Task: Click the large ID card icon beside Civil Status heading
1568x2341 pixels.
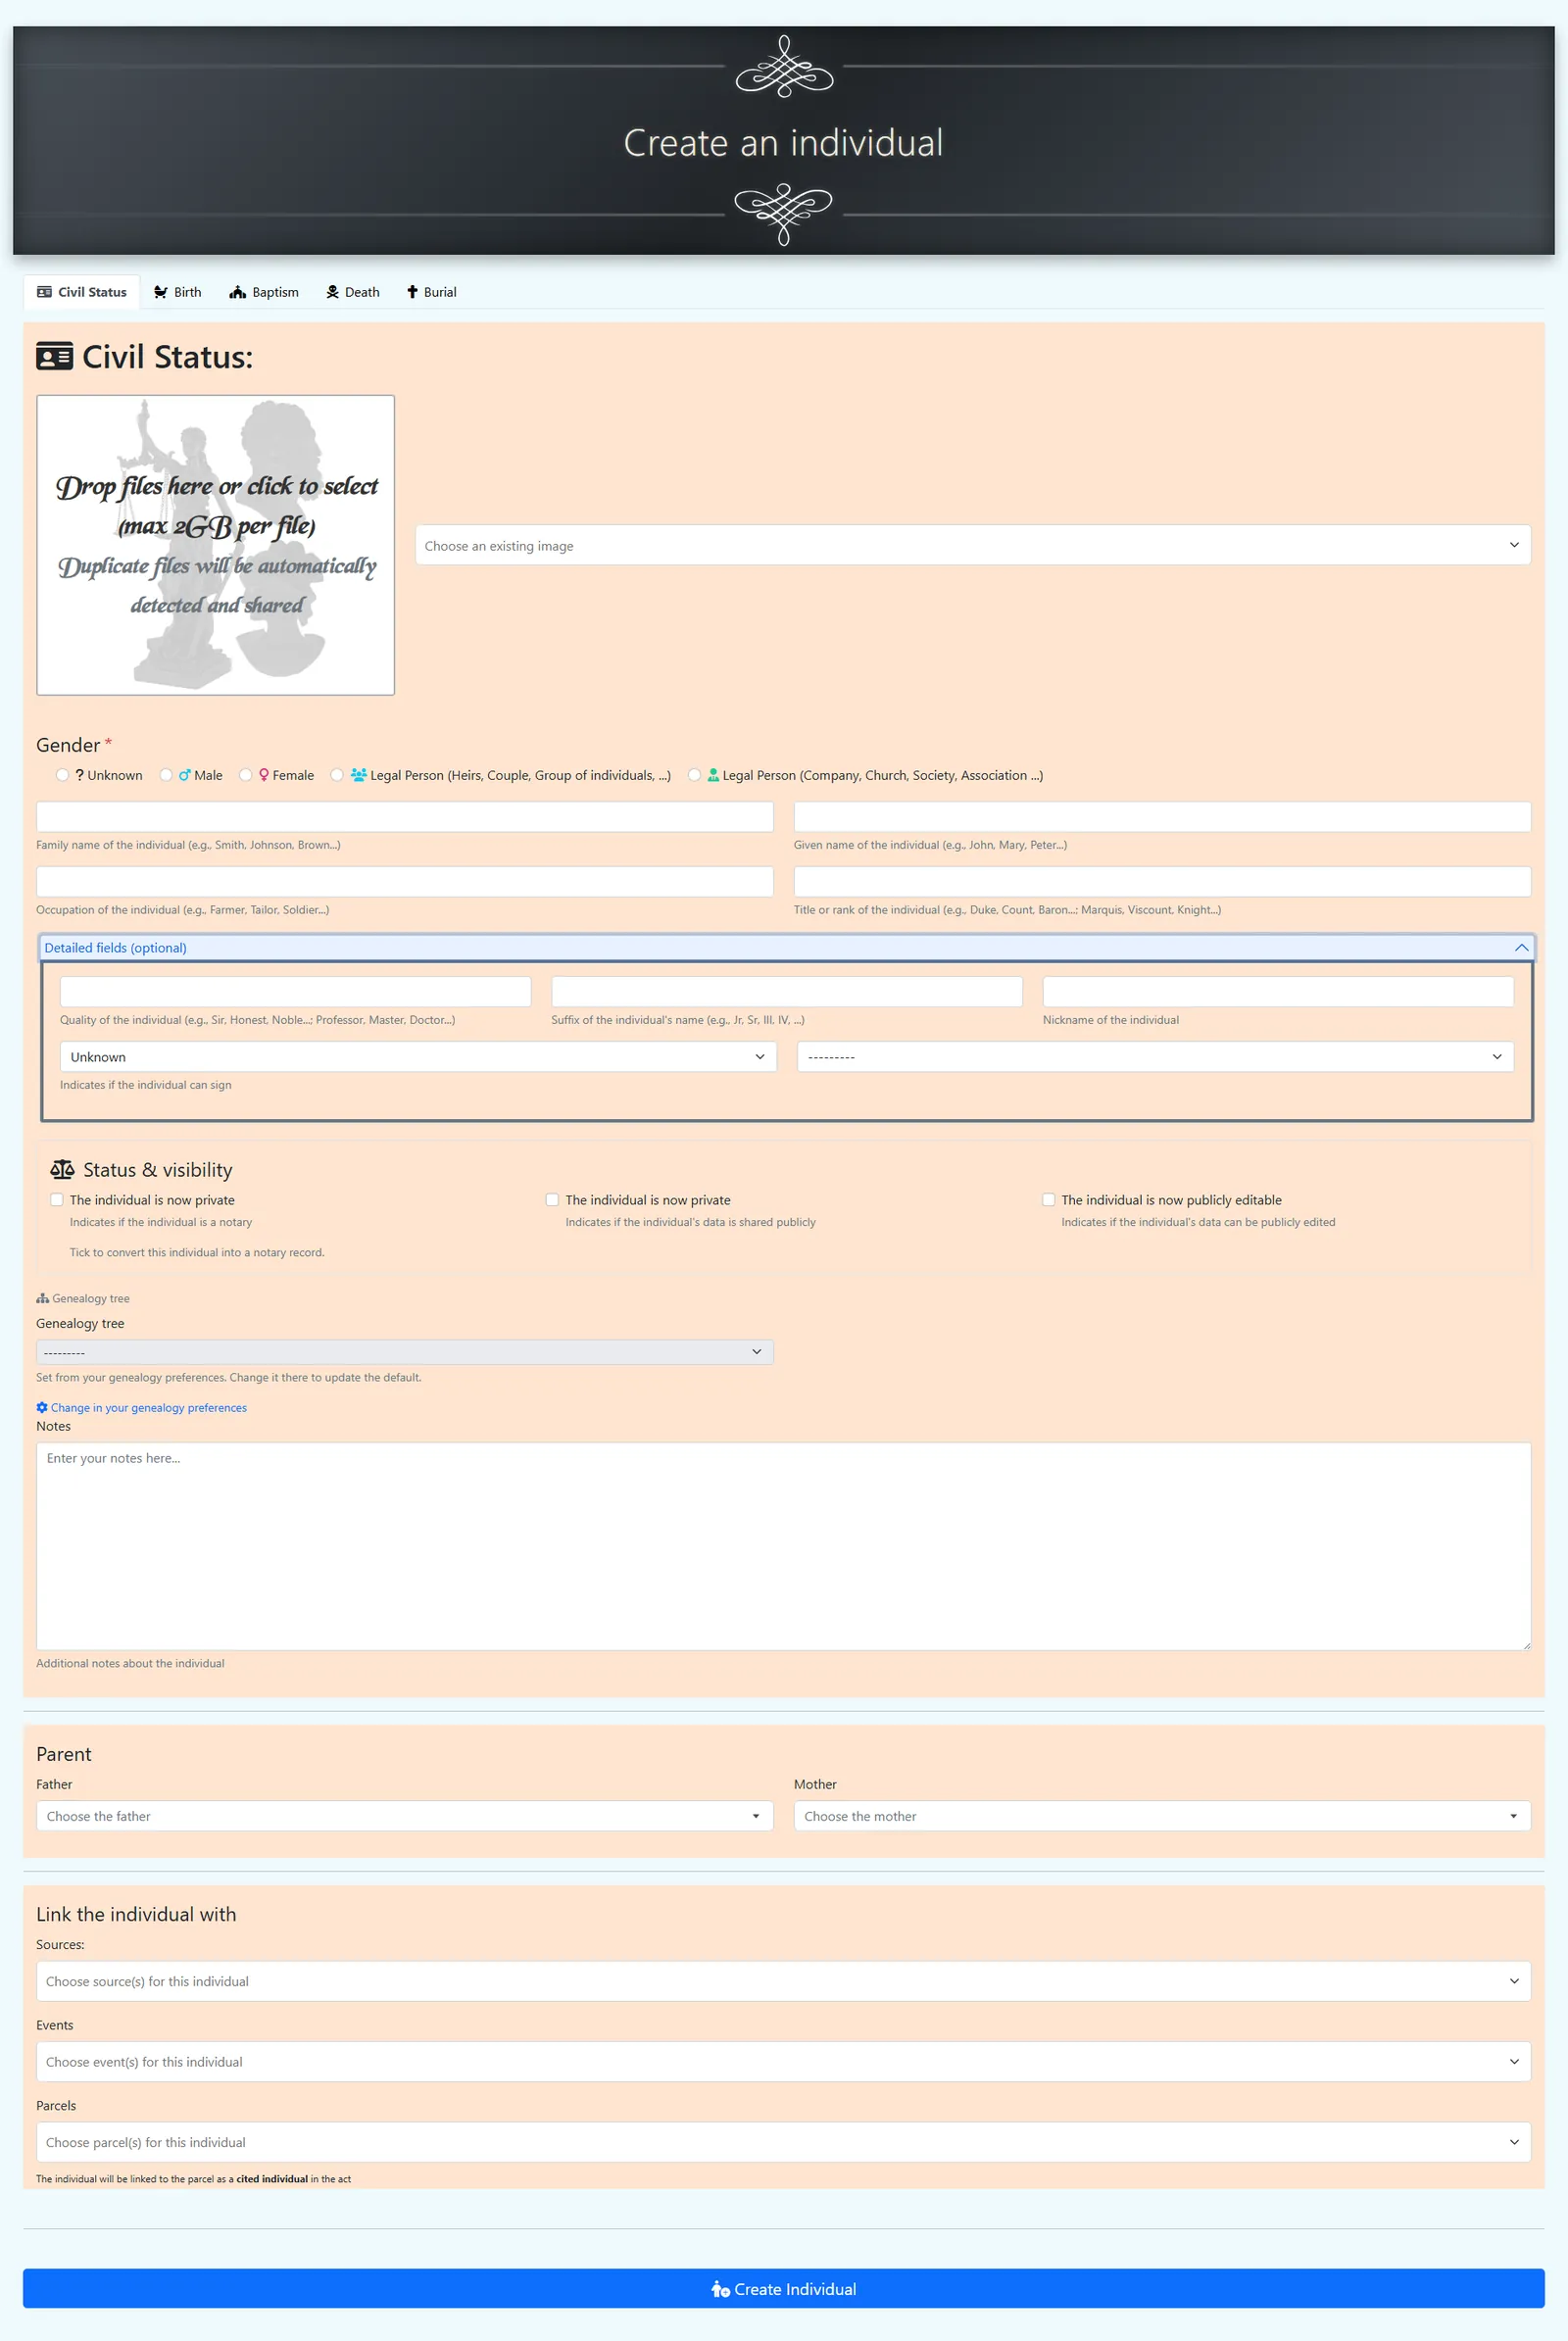Action: (x=55, y=356)
